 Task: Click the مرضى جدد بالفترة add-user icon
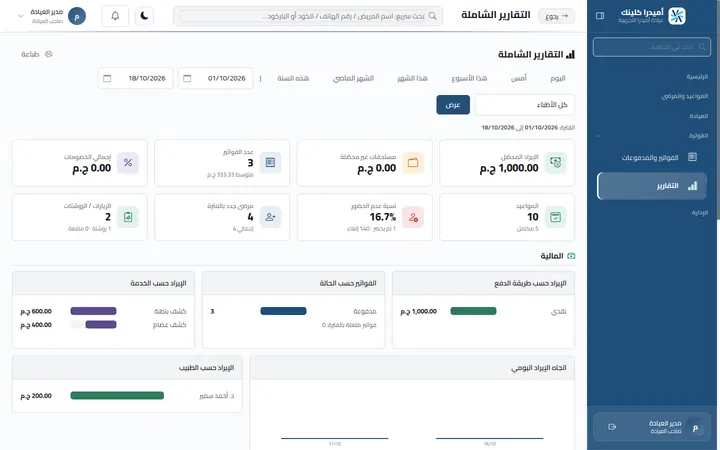(x=270, y=217)
